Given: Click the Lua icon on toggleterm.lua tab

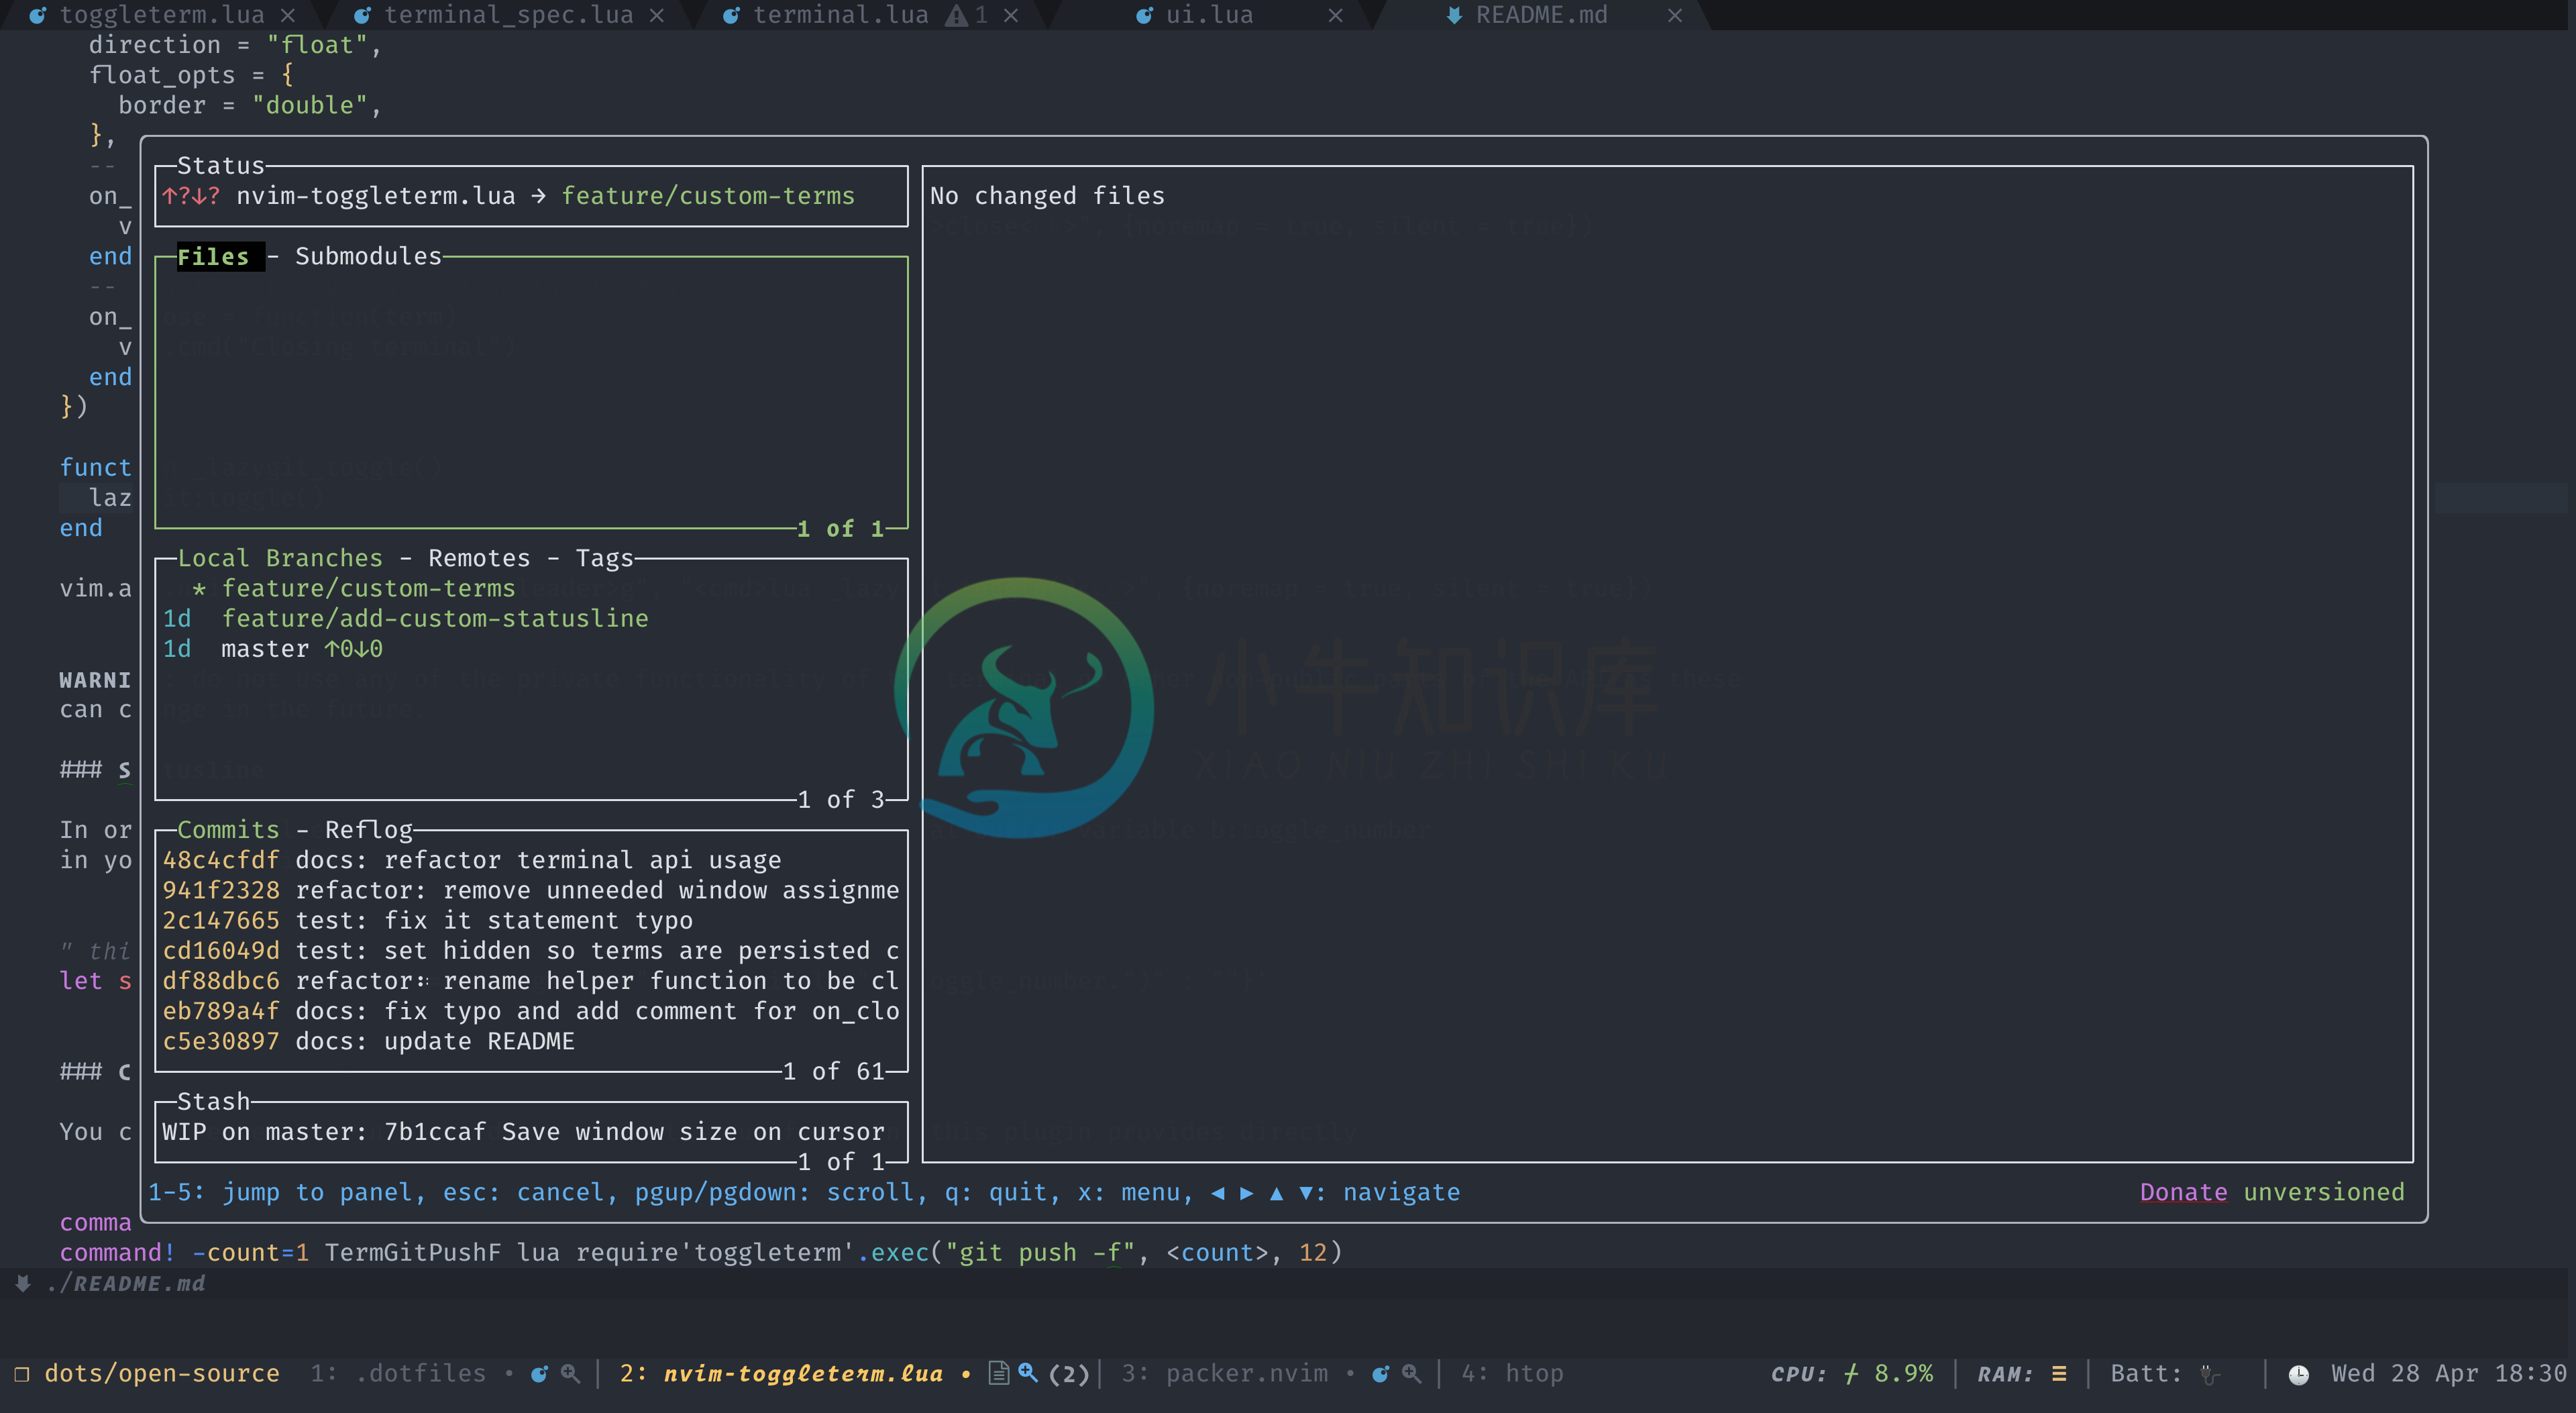Looking at the screenshot, I should coord(38,15).
